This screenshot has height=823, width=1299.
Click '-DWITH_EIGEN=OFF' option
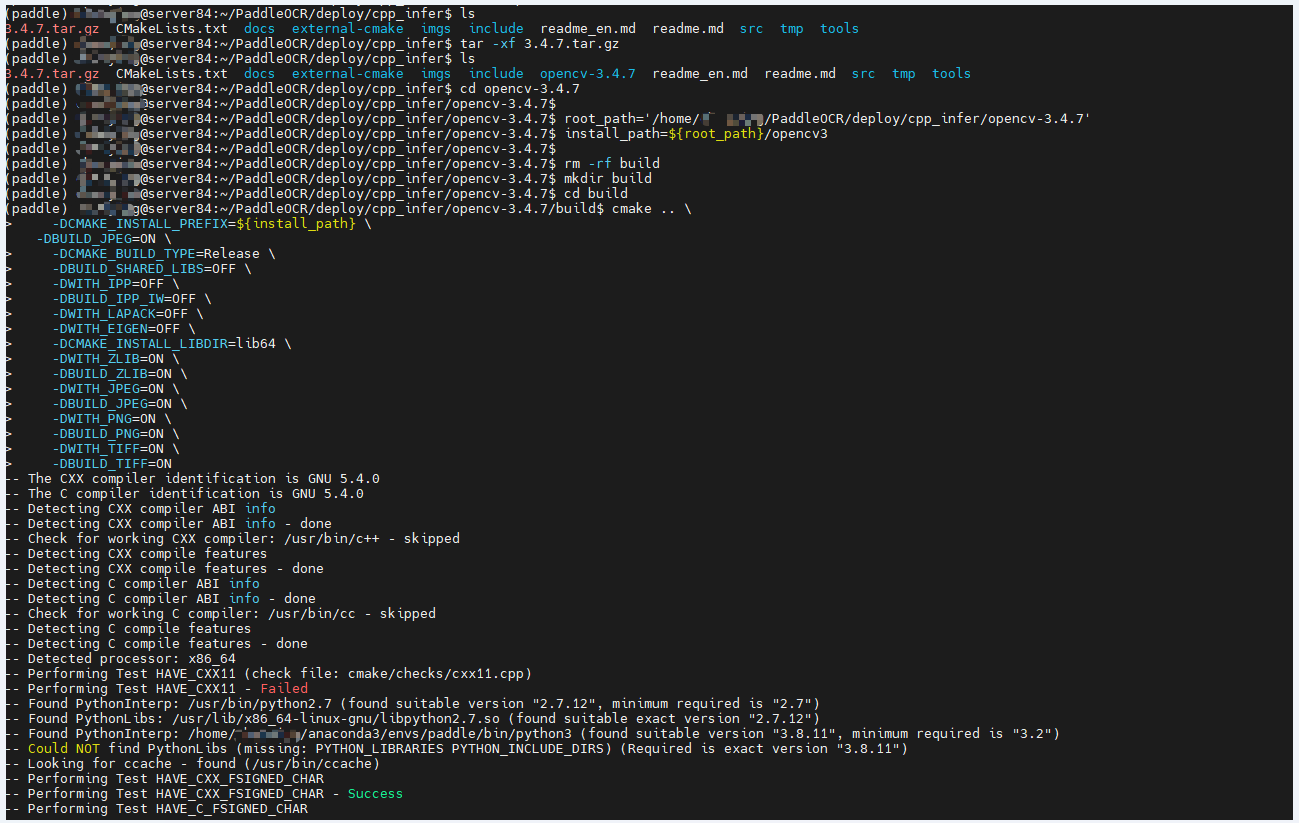pos(116,329)
